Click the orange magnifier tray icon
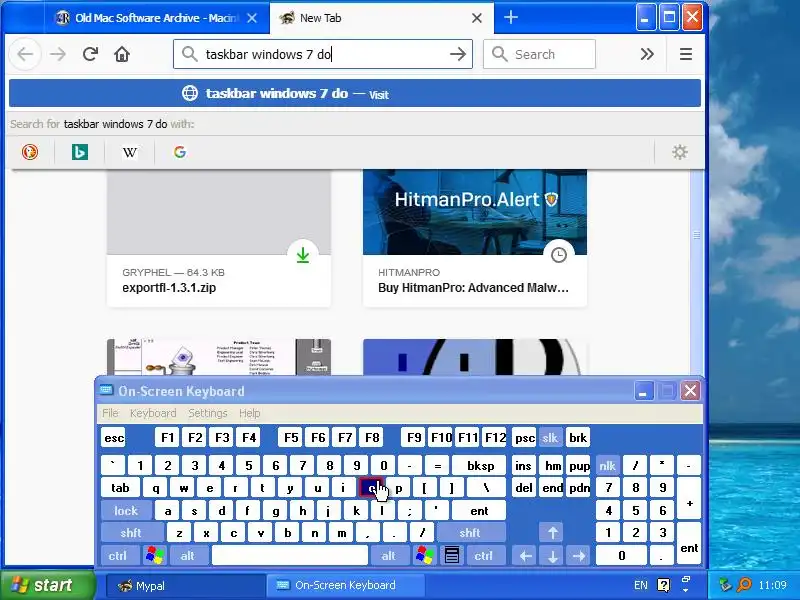 coord(744,585)
